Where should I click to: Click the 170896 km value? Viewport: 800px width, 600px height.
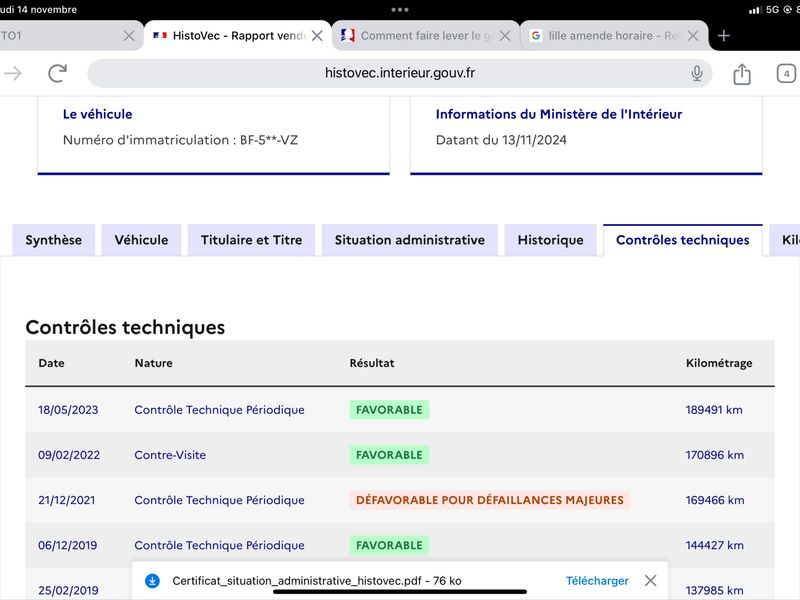pyautogui.click(x=714, y=455)
